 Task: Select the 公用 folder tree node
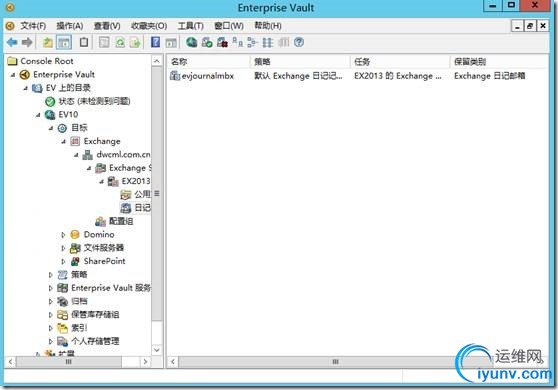[142, 194]
